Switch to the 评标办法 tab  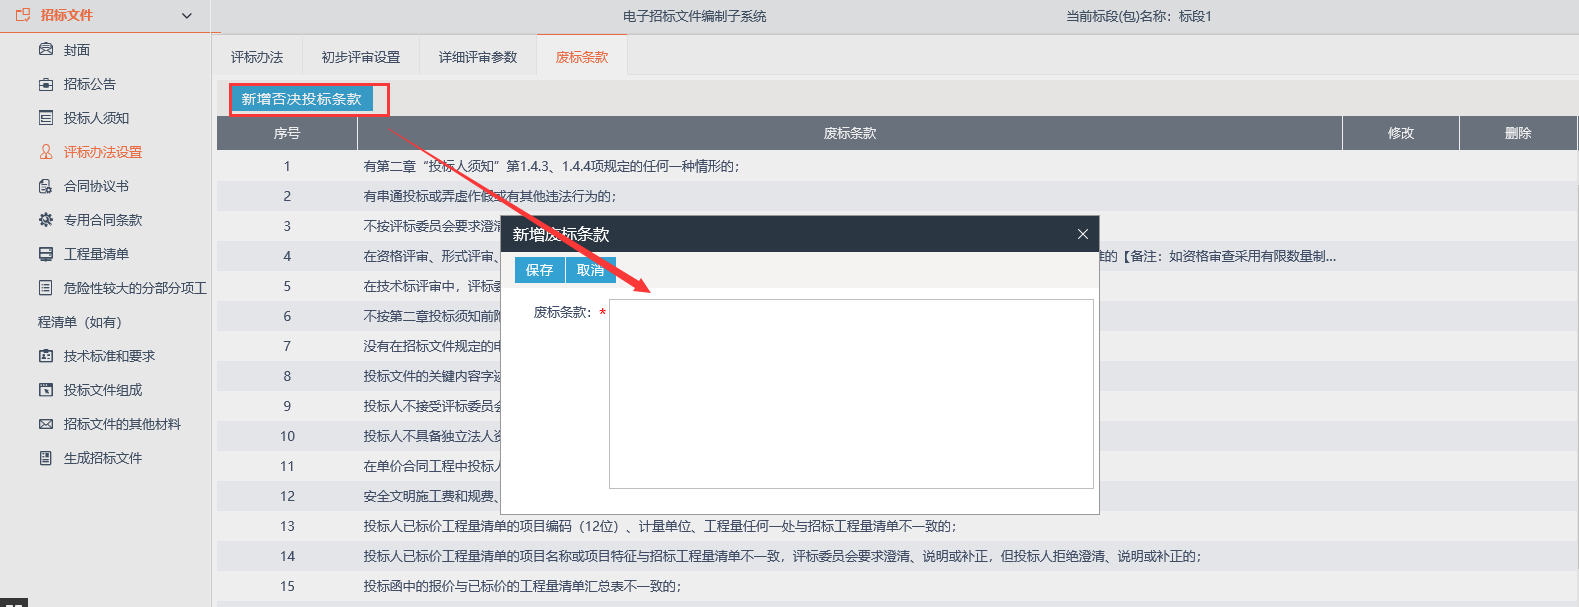pos(257,57)
